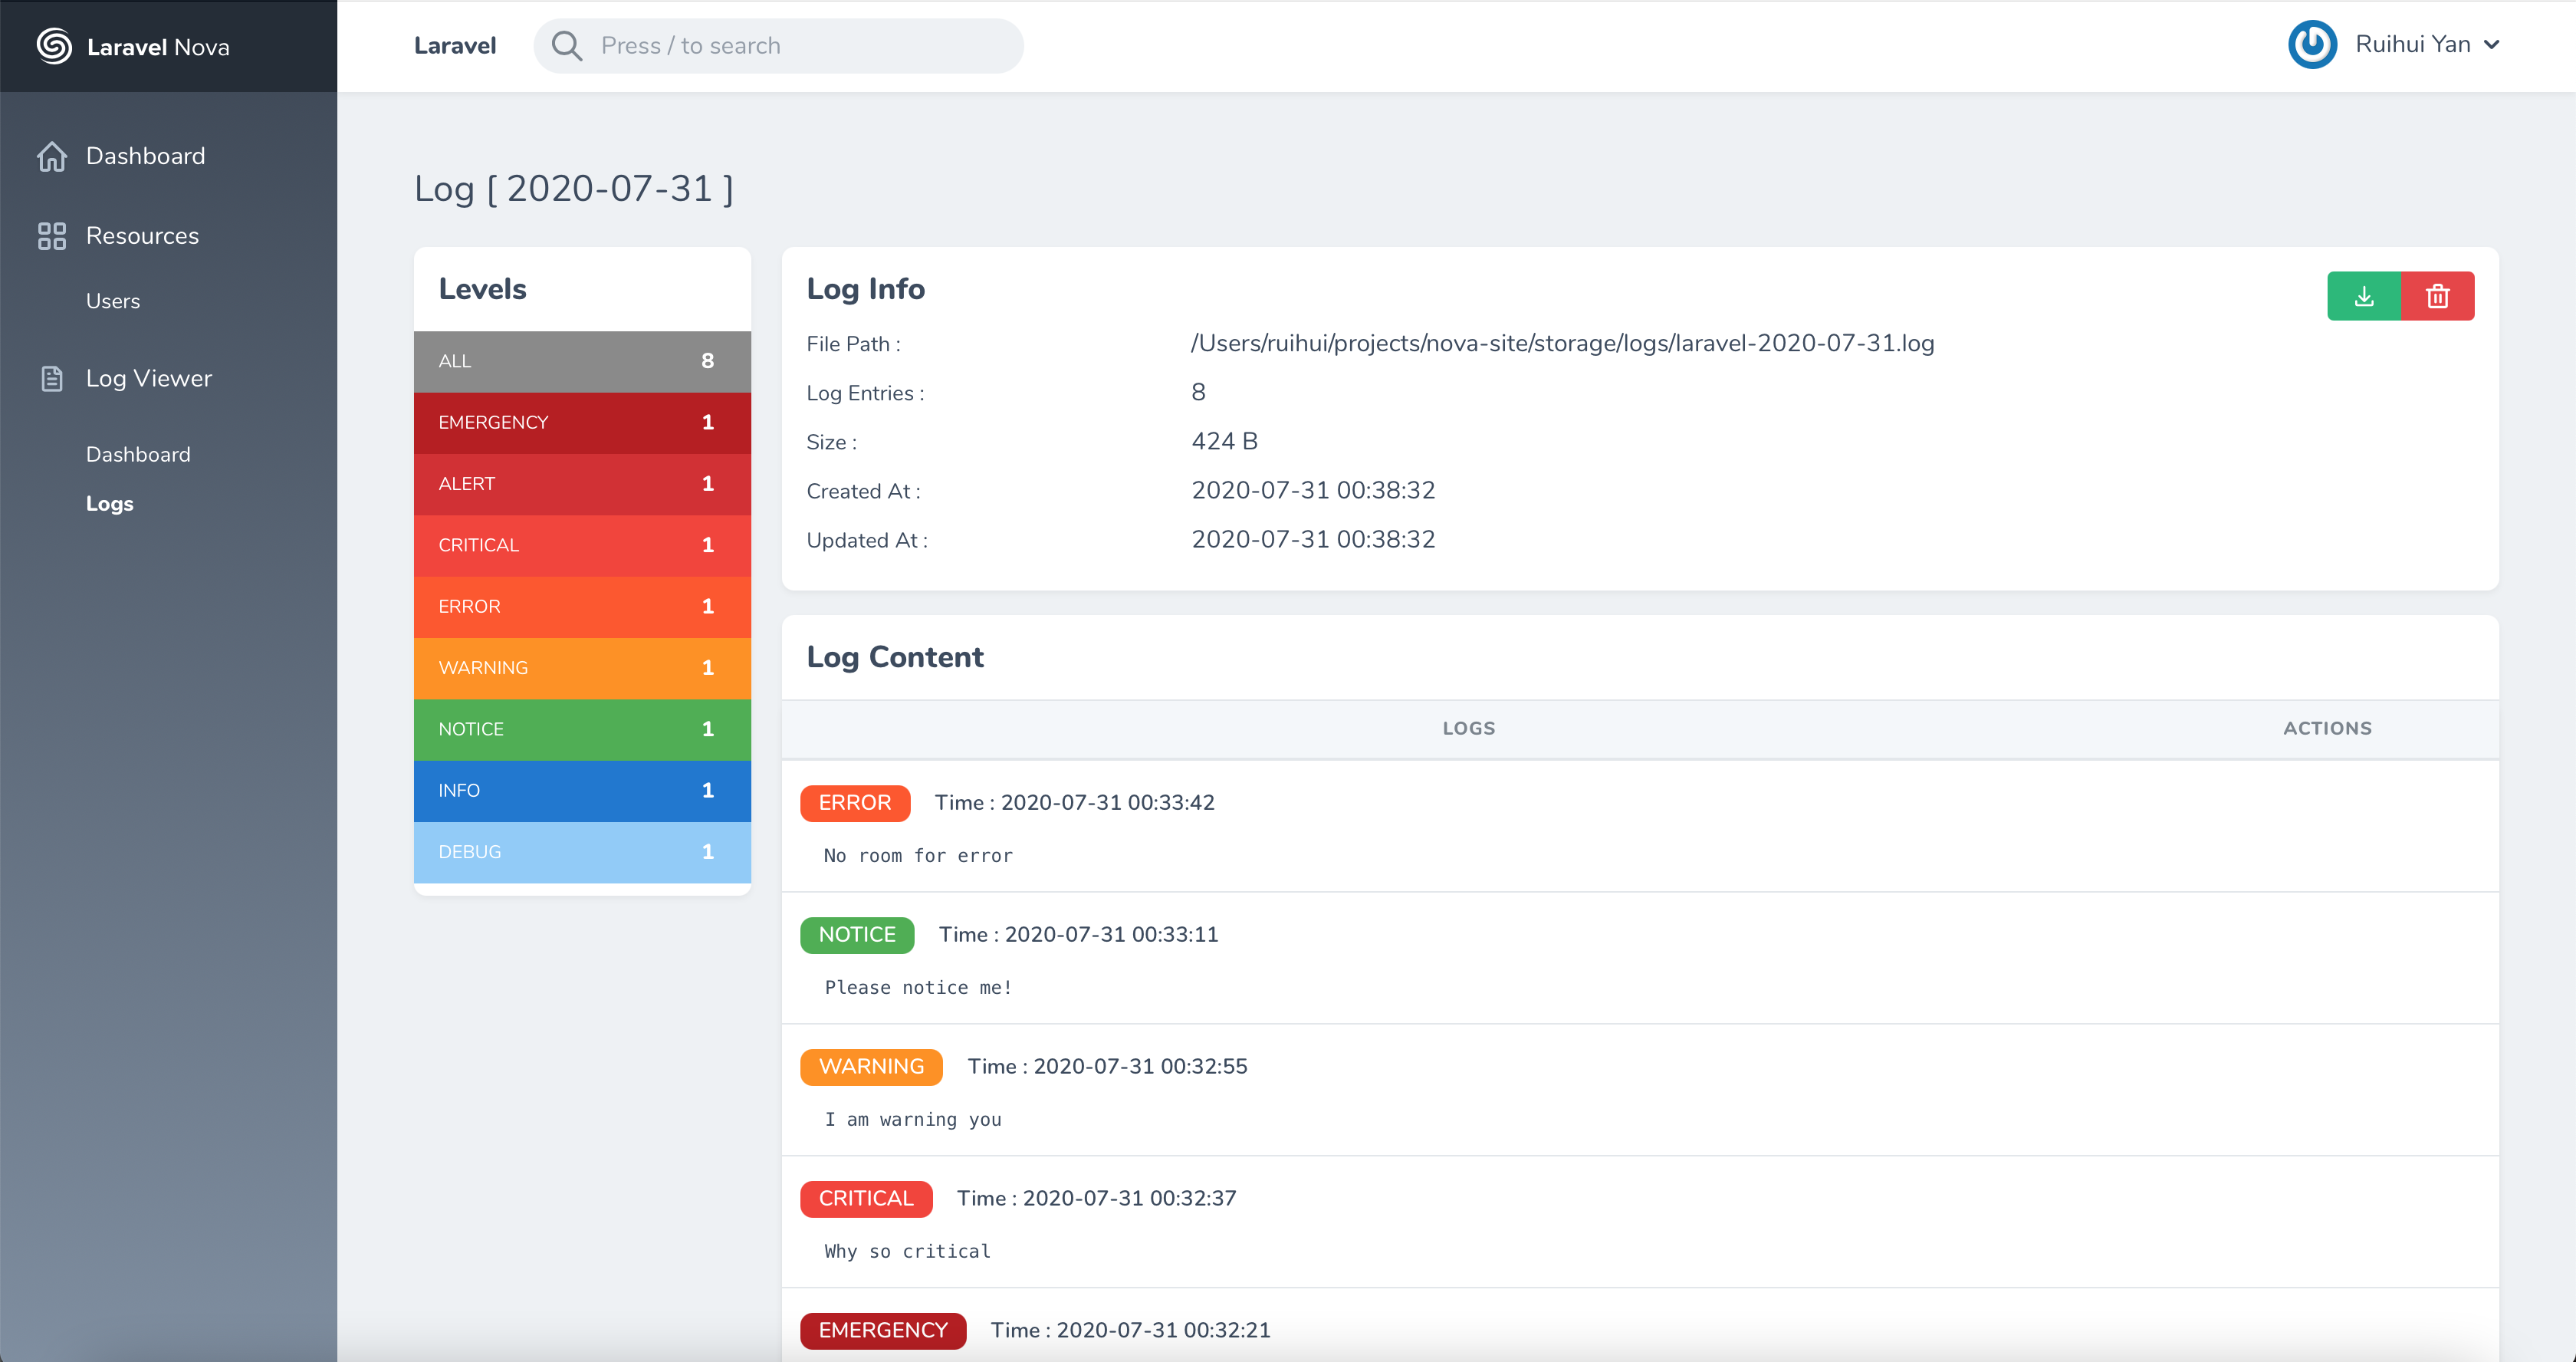Viewport: 2576px width, 1362px height.
Task: Click the Ruihui Yan avatar icon
Action: (x=2312, y=45)
